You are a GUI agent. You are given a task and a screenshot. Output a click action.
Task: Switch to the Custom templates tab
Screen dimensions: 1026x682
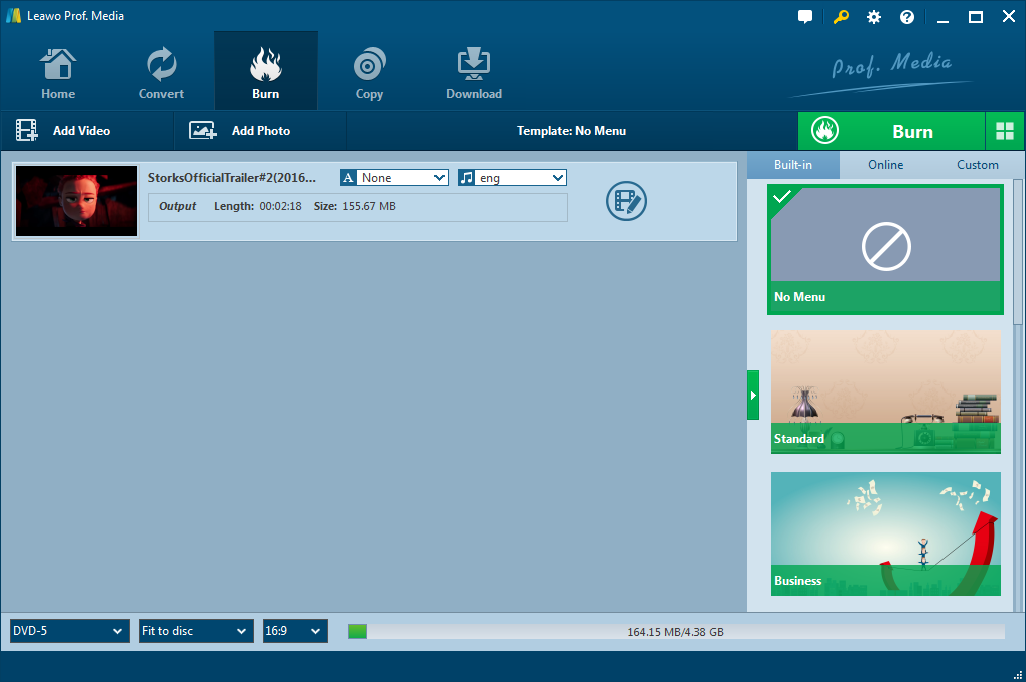click(x=978, y=165)
